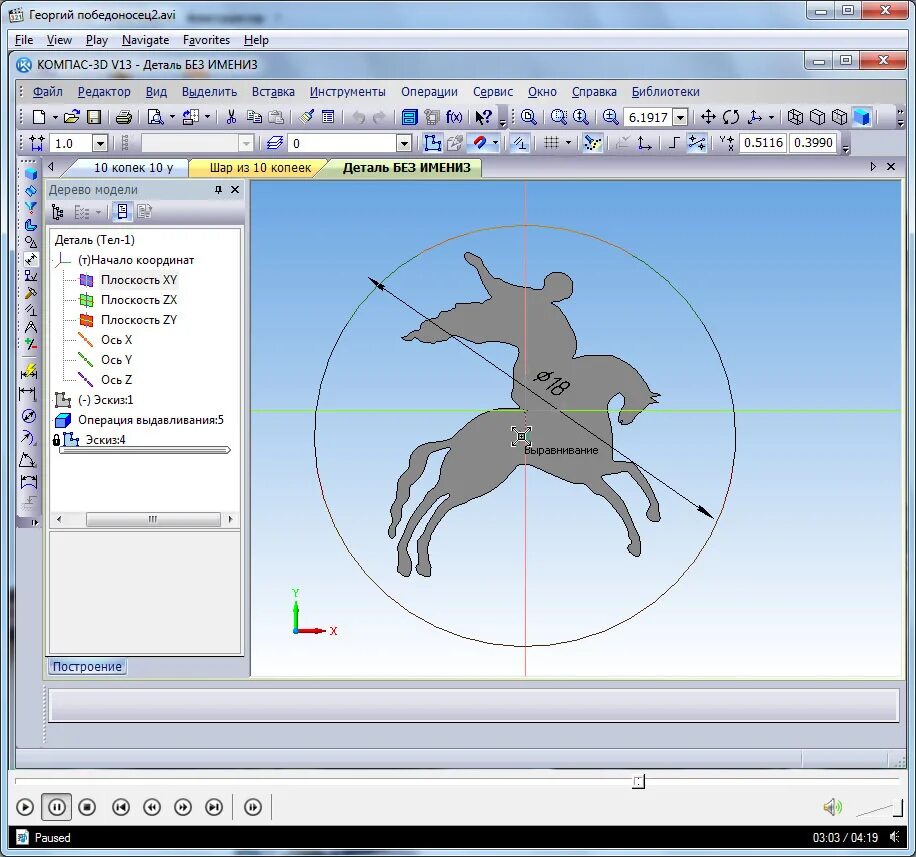Switch to the 10 копек 10 у tab
This screenshot has width=916, height=857.
point(133,168)
